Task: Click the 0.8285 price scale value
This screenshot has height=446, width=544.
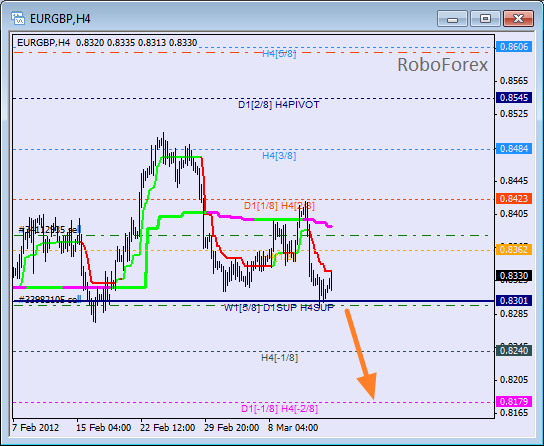Action: click(514, 314)
